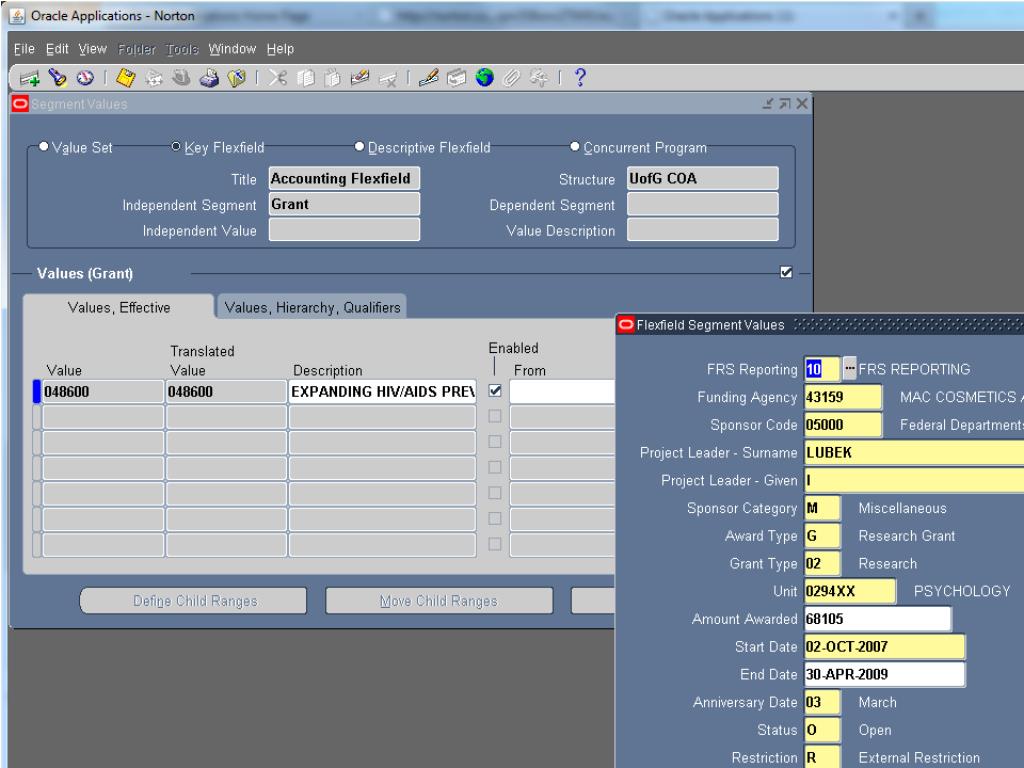
Task: Click the Edit Field pencil icon
Action: pos(428,78)
